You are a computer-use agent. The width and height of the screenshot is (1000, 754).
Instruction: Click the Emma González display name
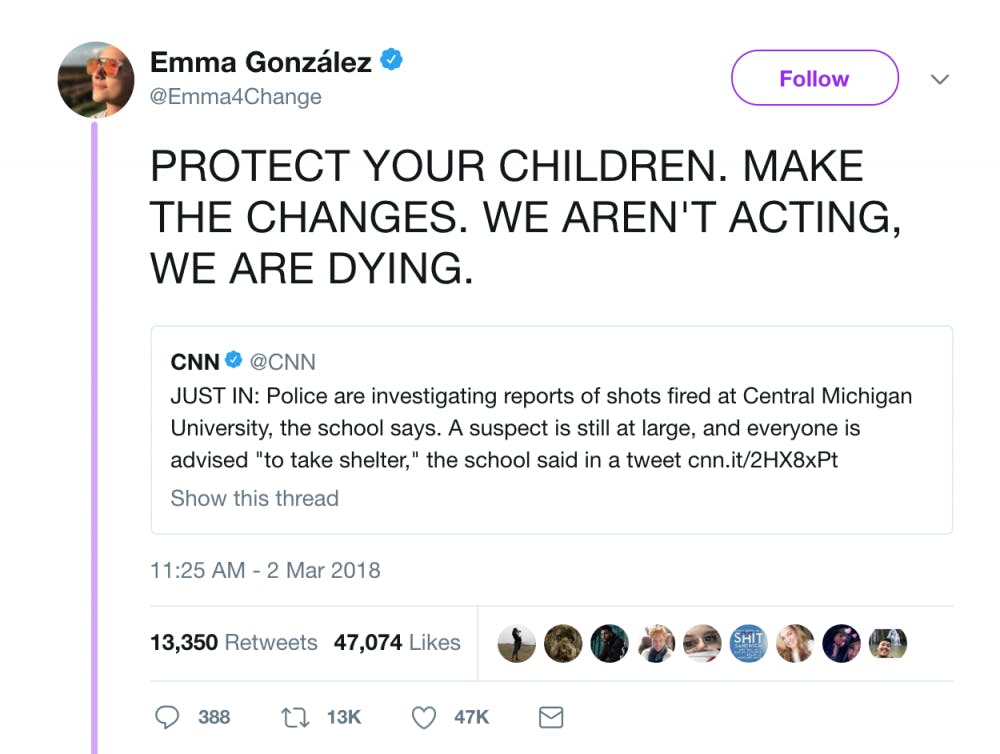click(260, 62)
